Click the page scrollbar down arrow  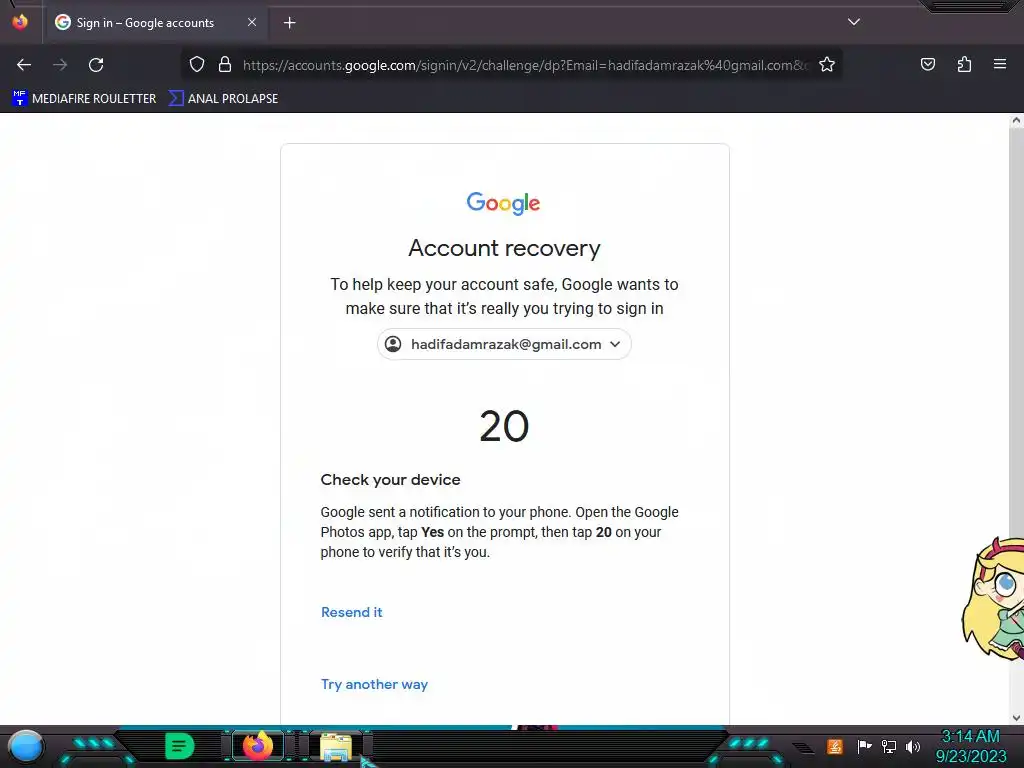tap(1016, 718)
